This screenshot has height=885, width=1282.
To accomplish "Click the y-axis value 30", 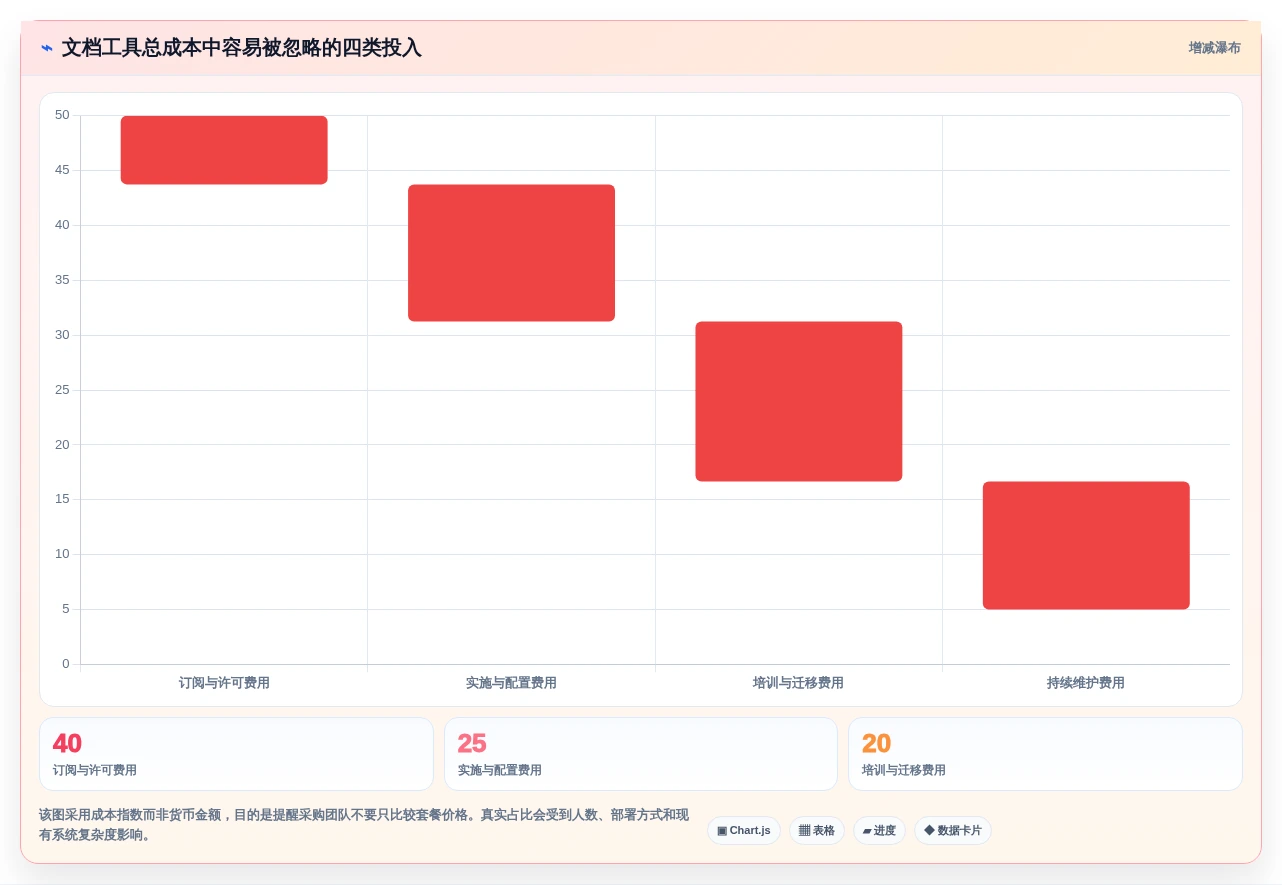I will tap(62, 335).
